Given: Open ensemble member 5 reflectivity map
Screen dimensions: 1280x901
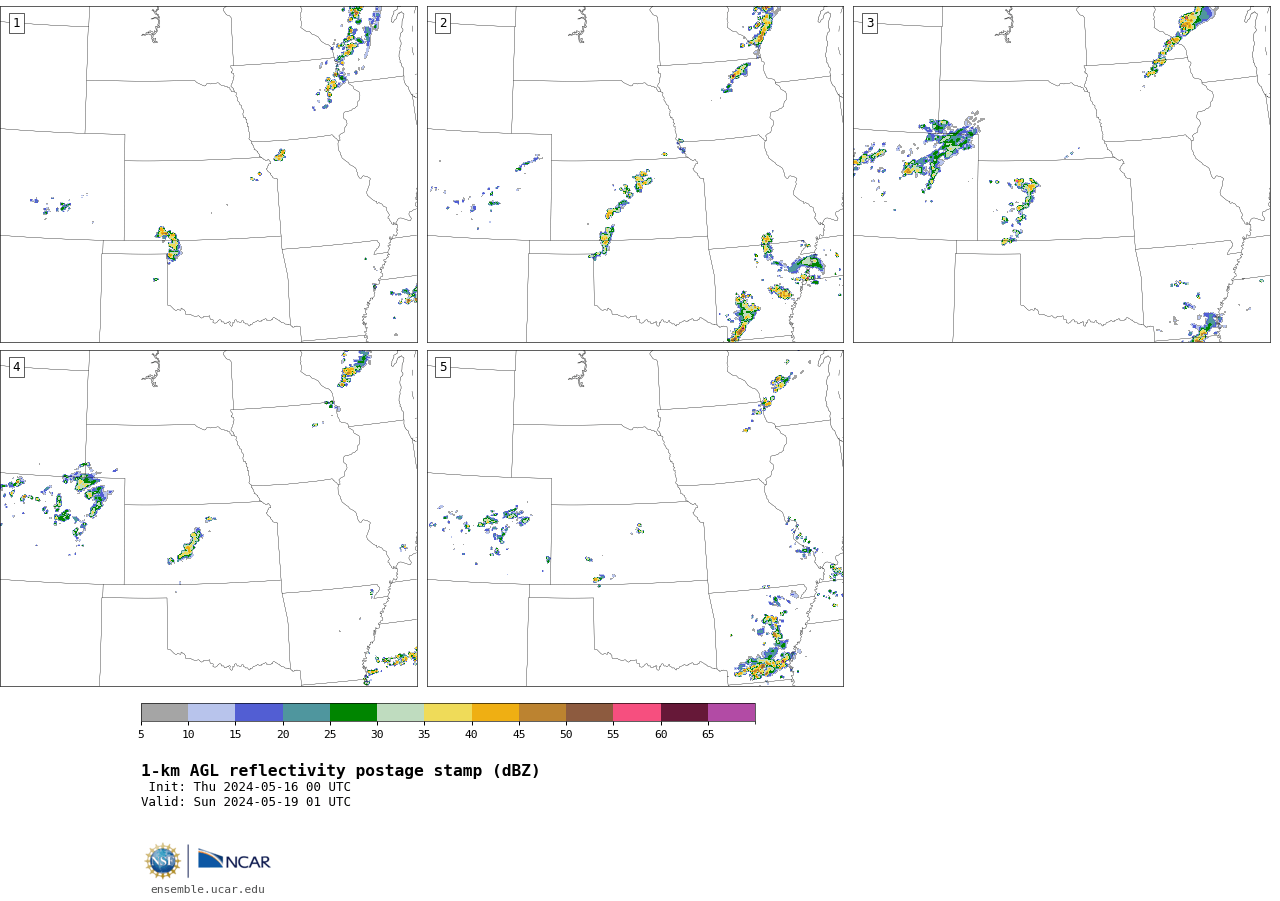Looking at the screenshot, I should point(635,518).
